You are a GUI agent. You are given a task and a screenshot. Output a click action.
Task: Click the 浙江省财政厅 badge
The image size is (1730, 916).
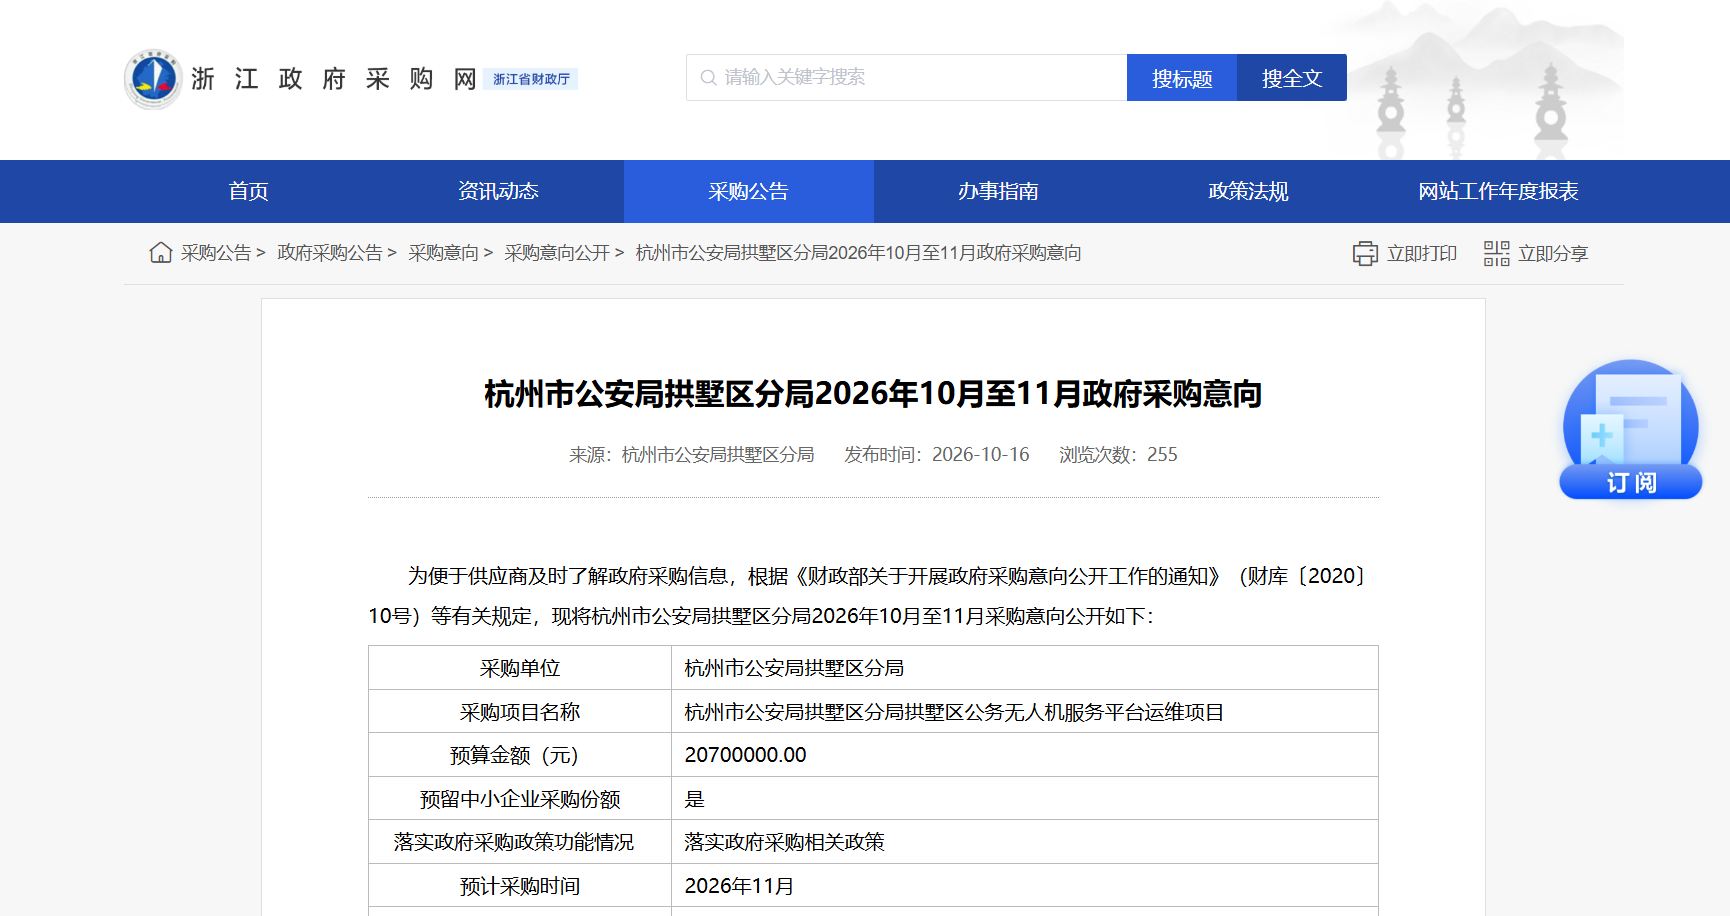(x=531, y=79)
